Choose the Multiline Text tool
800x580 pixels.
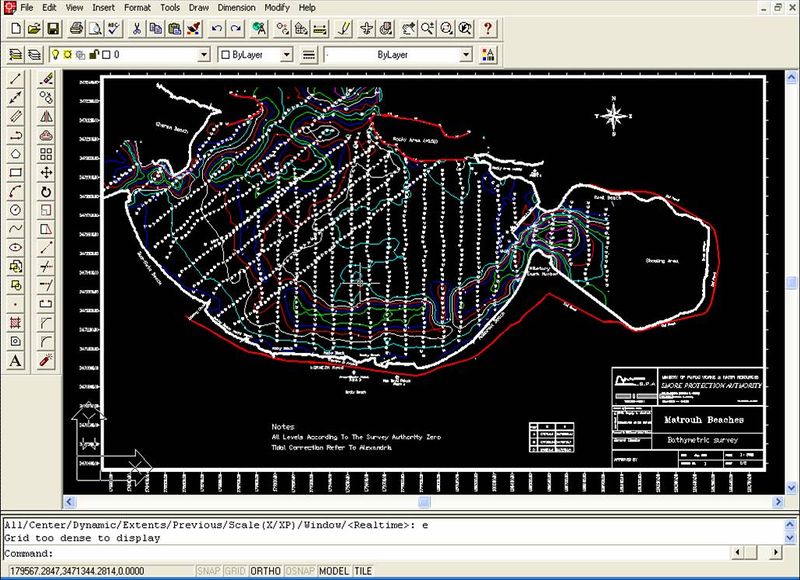tap(14, 360)
